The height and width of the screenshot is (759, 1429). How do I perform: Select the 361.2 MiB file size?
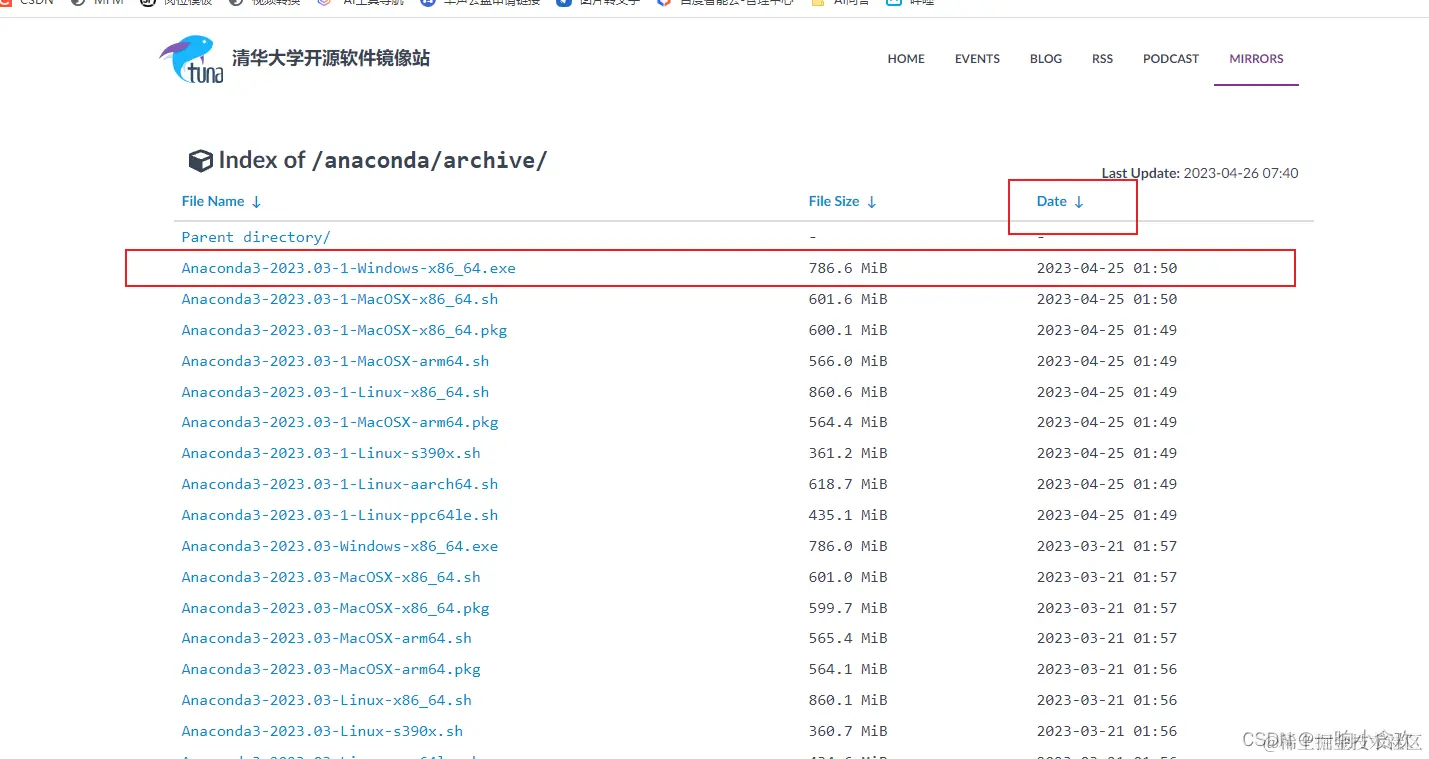pos(848,453)
